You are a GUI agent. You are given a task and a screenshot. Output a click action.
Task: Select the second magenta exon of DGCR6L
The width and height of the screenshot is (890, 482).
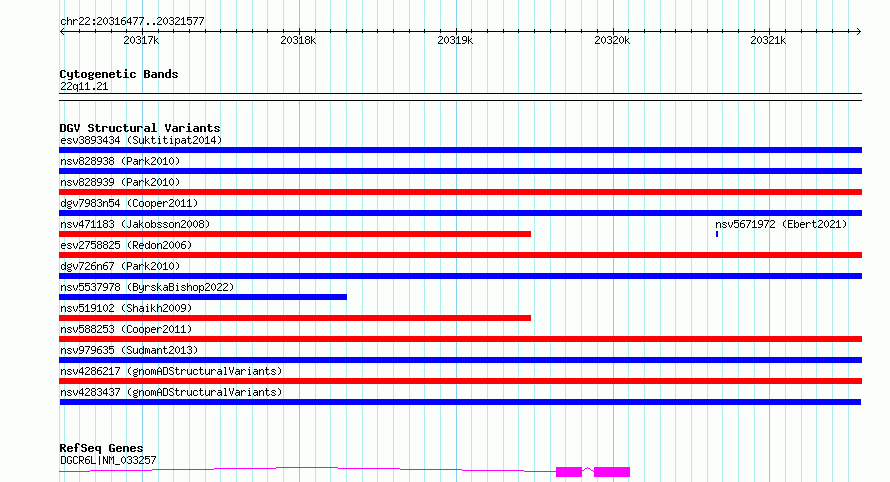tap(612, 472)
